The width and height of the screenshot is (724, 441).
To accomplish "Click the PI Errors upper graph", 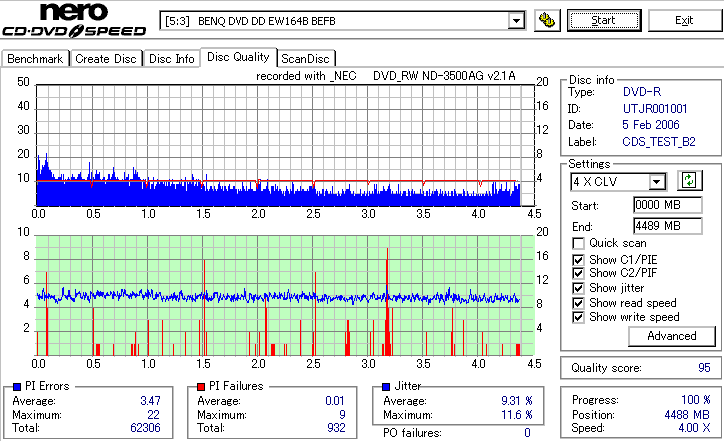I will coord(285,145).
